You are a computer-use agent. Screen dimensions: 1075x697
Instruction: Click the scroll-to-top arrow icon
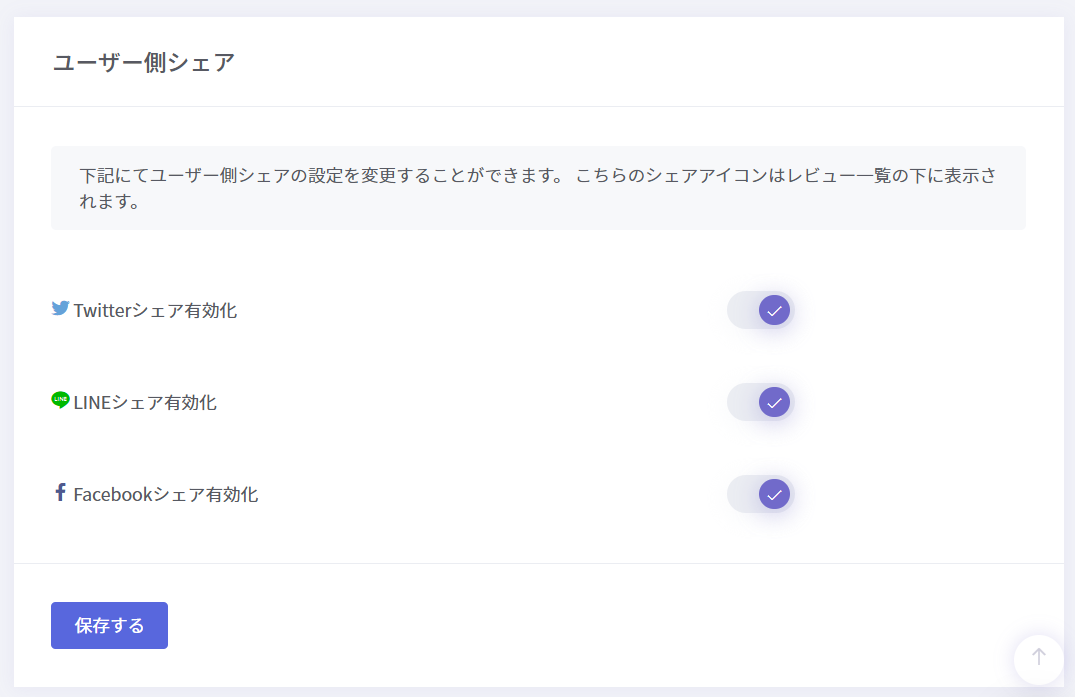(1039, 657)
